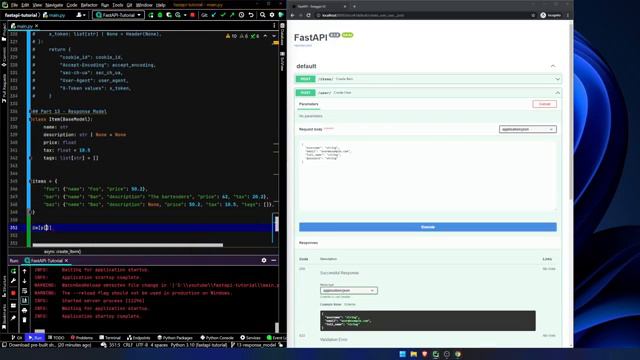Click the down arrow in Run console
The image size is (640, 360).
pyautogui.click(x=24, y=281)
